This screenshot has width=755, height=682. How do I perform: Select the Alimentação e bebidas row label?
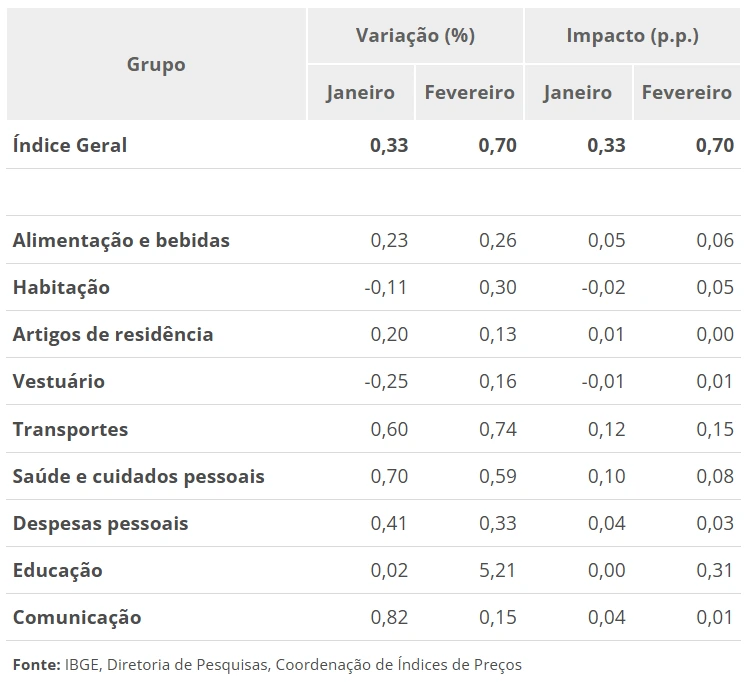pyautogui.click(x=121, y=240)
